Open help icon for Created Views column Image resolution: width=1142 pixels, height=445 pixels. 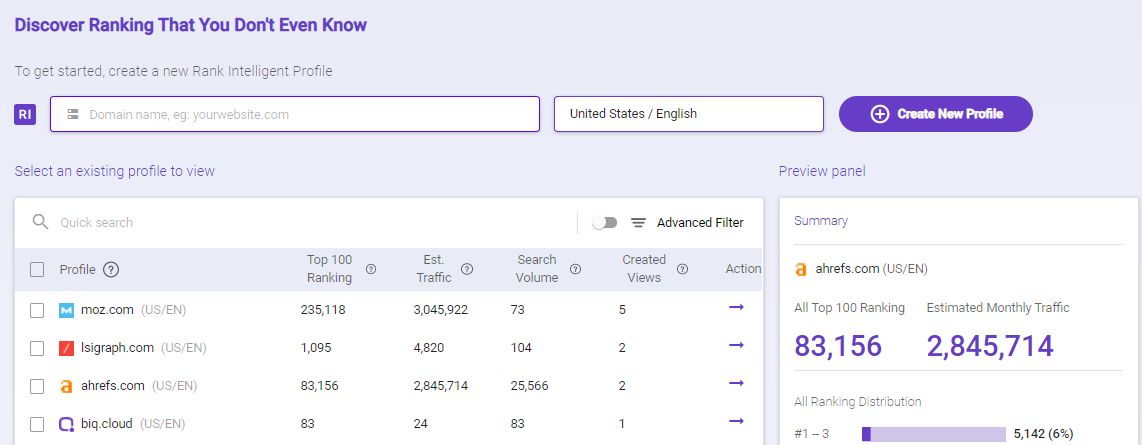(682, 269)
